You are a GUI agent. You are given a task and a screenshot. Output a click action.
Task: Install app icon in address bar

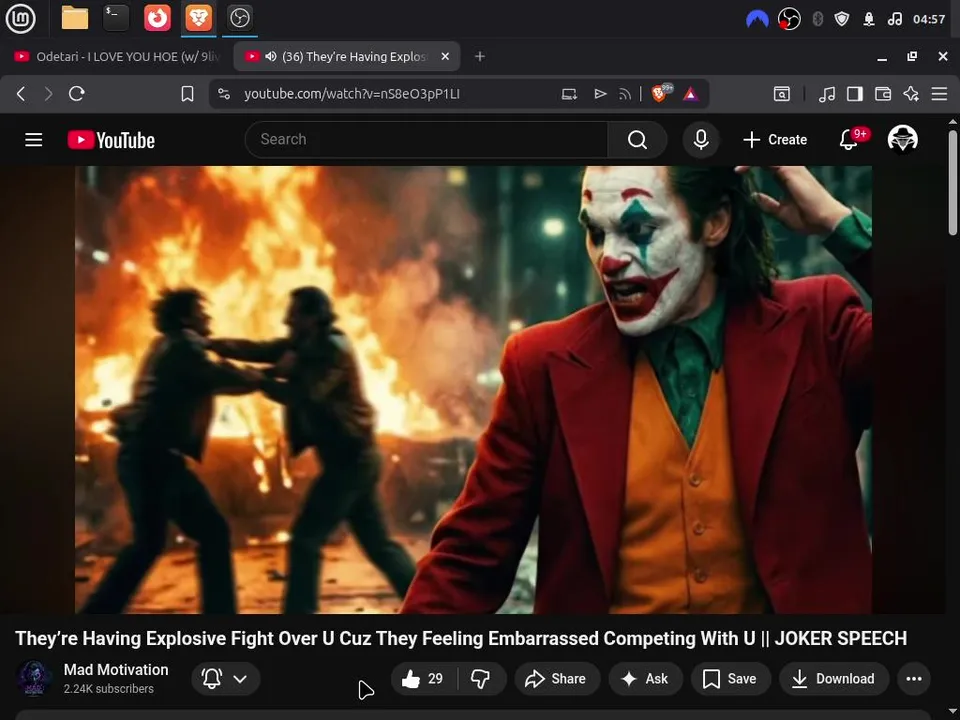tap(569, 94)
